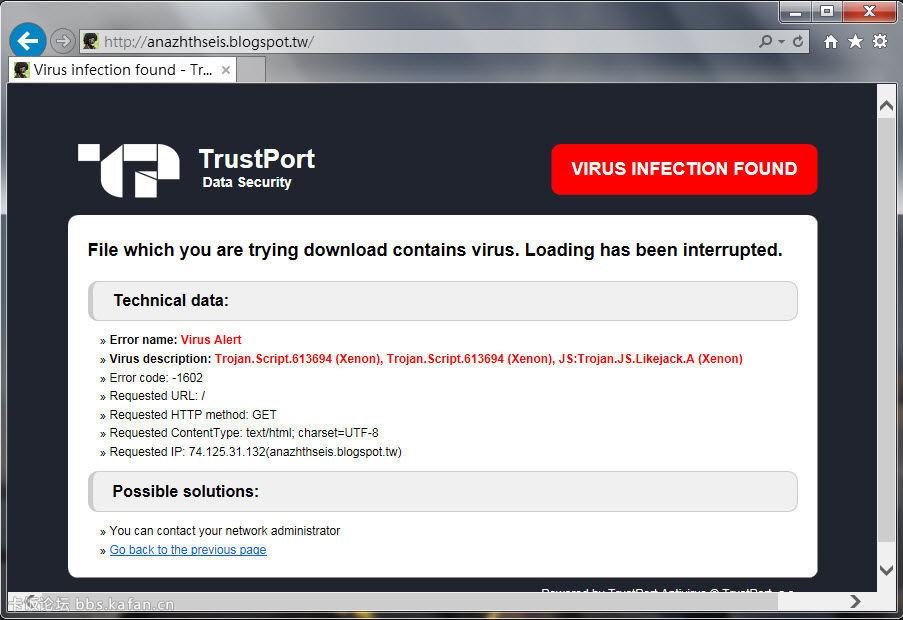
Task: Click the 'Requested ContentType: text/html; charset=UTF-8' line
Action: pos(244,433)
